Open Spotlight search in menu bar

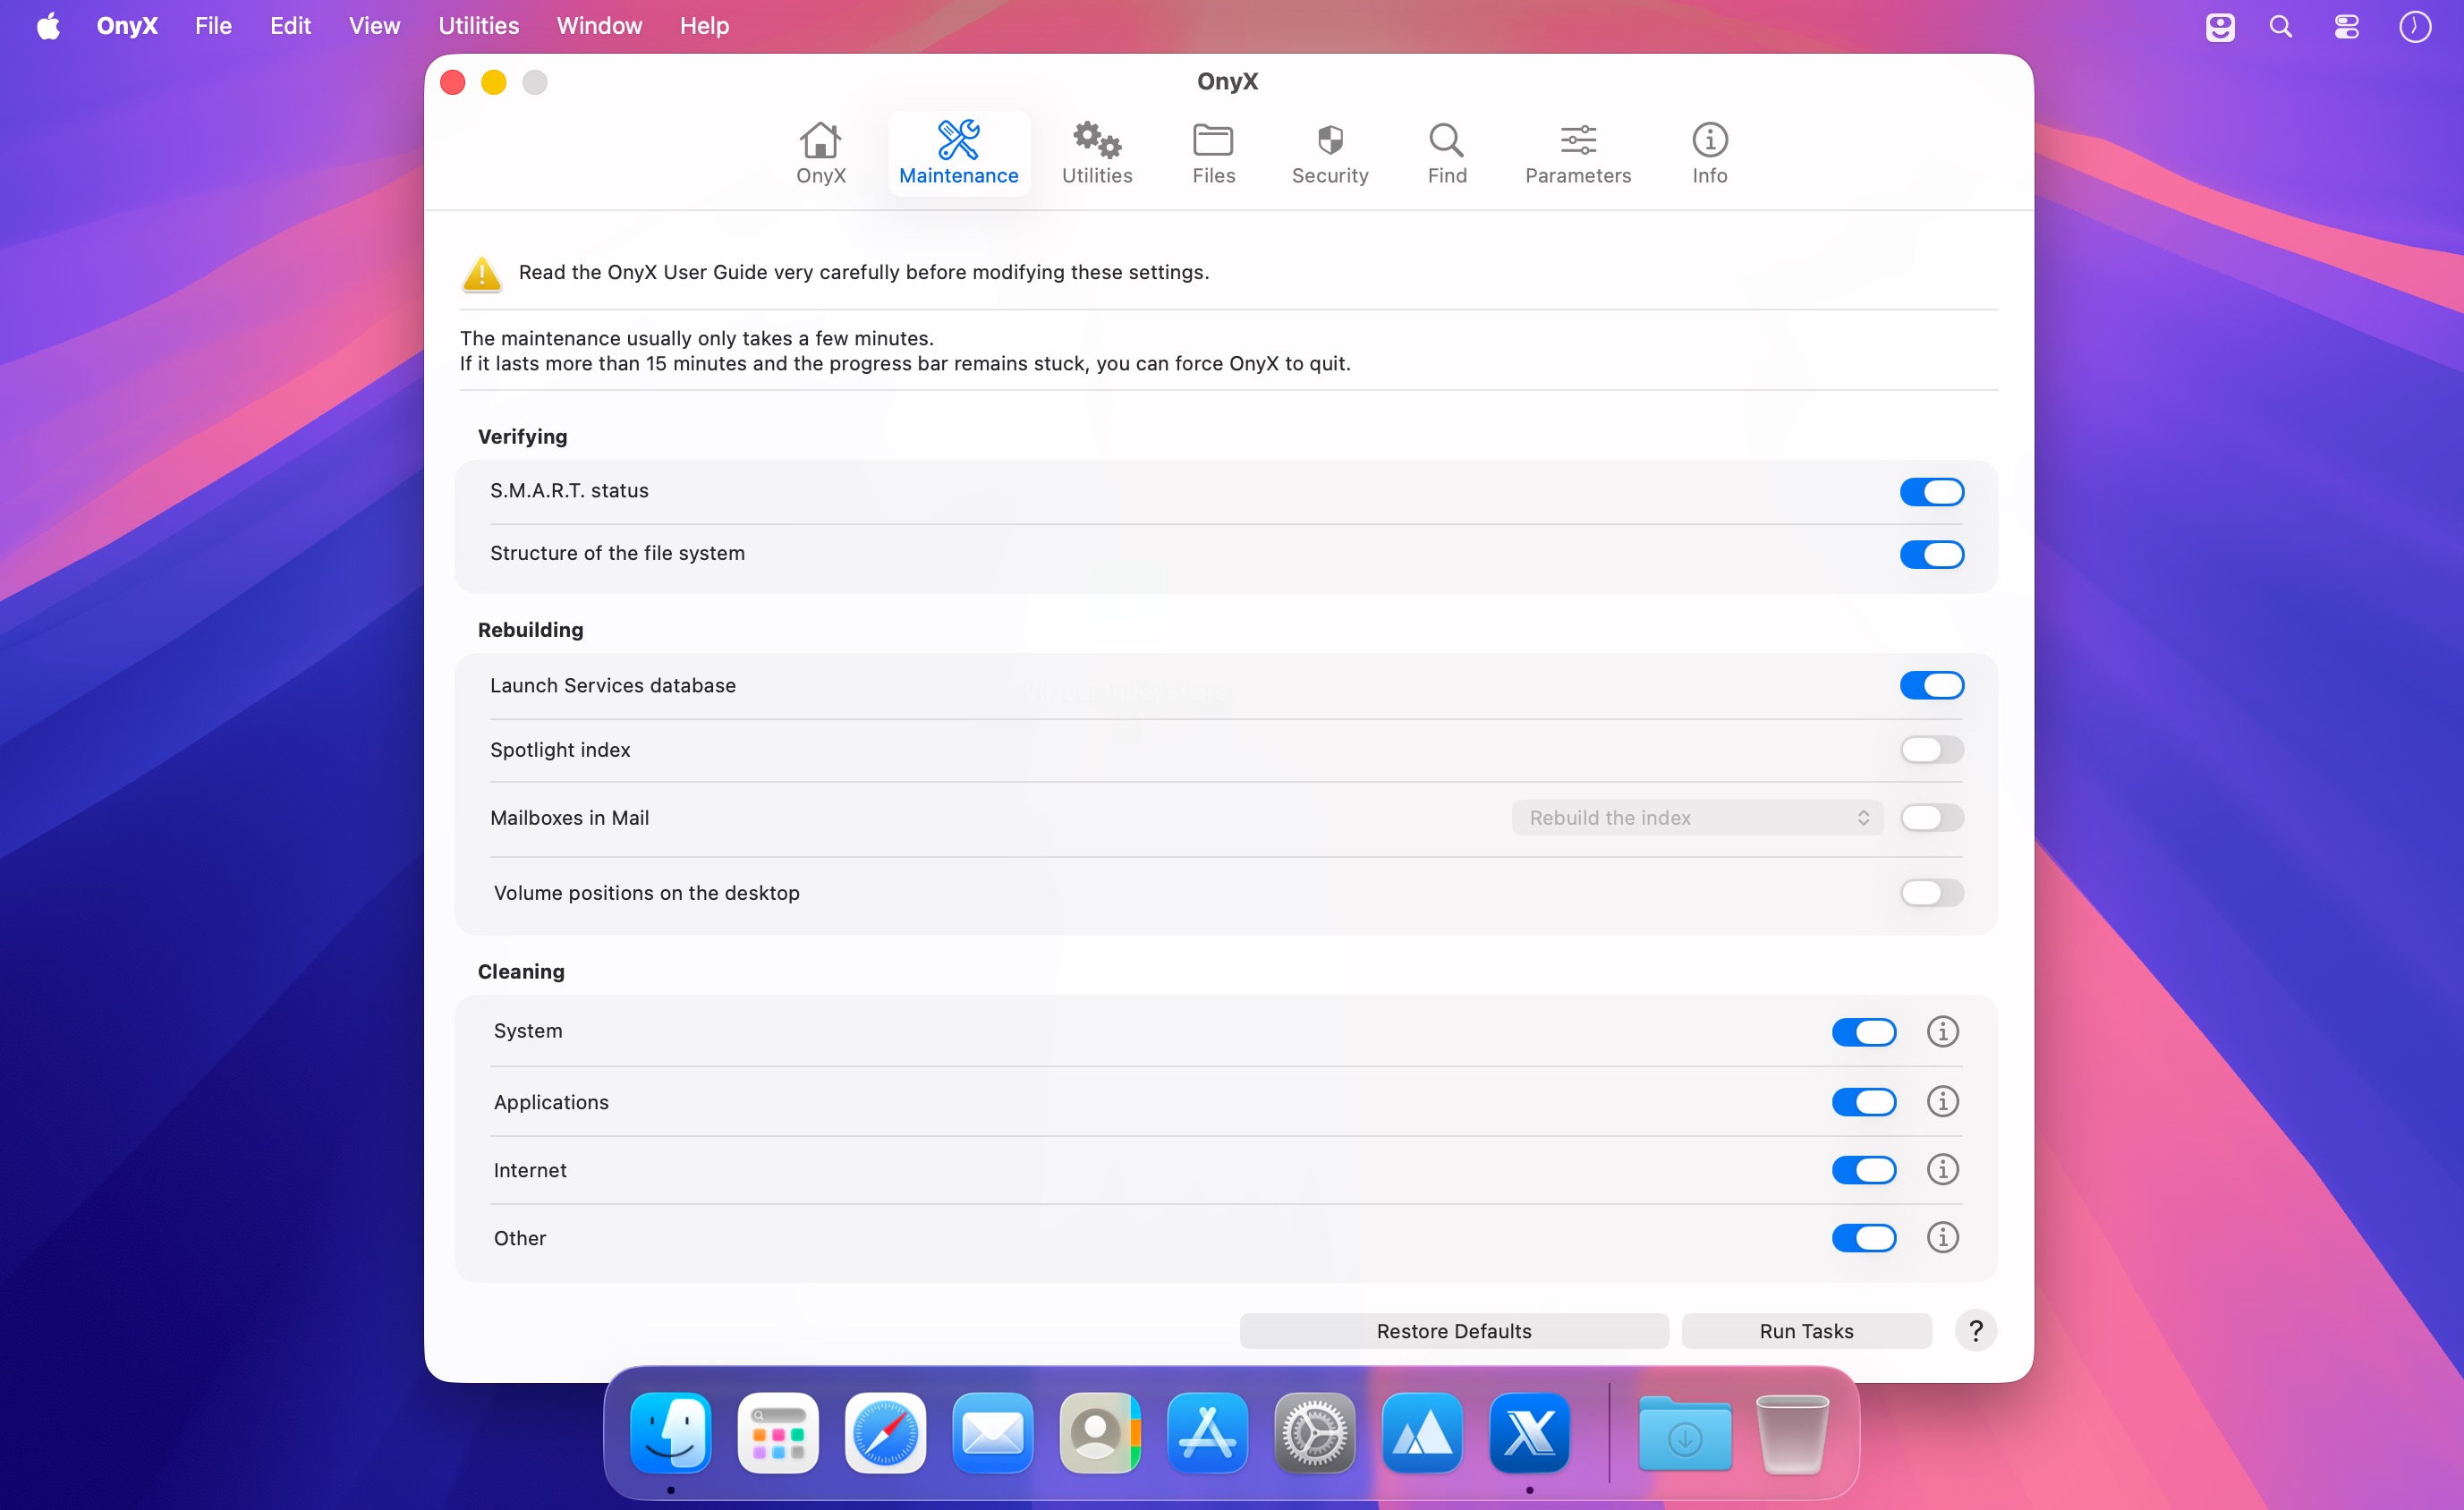click(2280, 26)
